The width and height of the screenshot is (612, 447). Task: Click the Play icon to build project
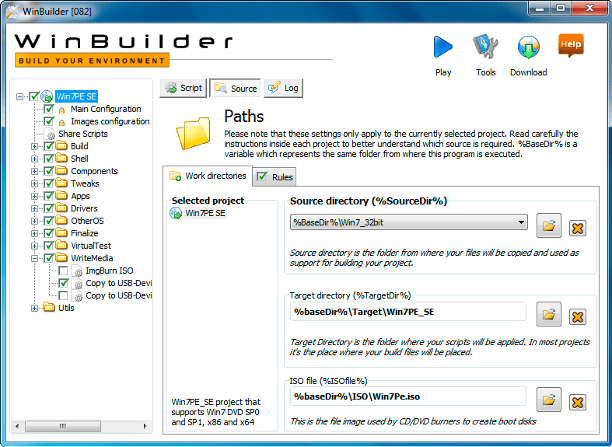443,47
